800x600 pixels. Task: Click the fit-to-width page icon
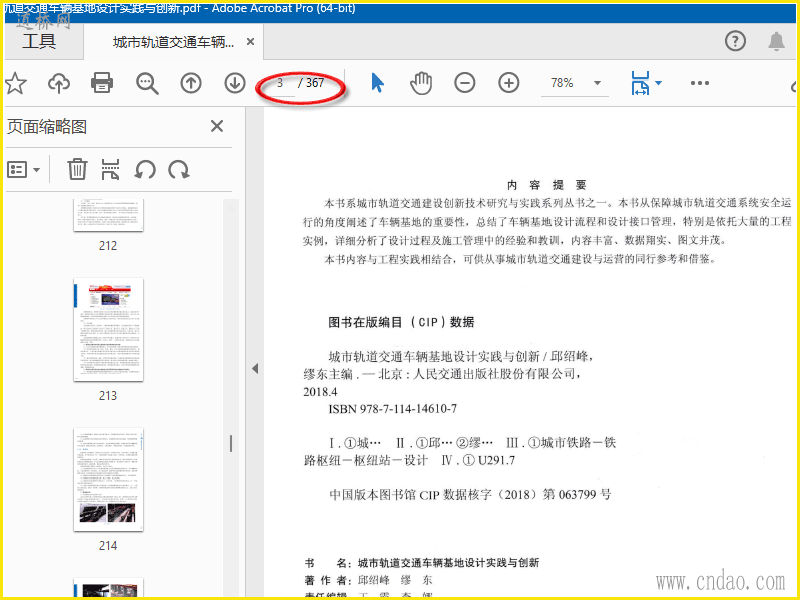[640, 83]
